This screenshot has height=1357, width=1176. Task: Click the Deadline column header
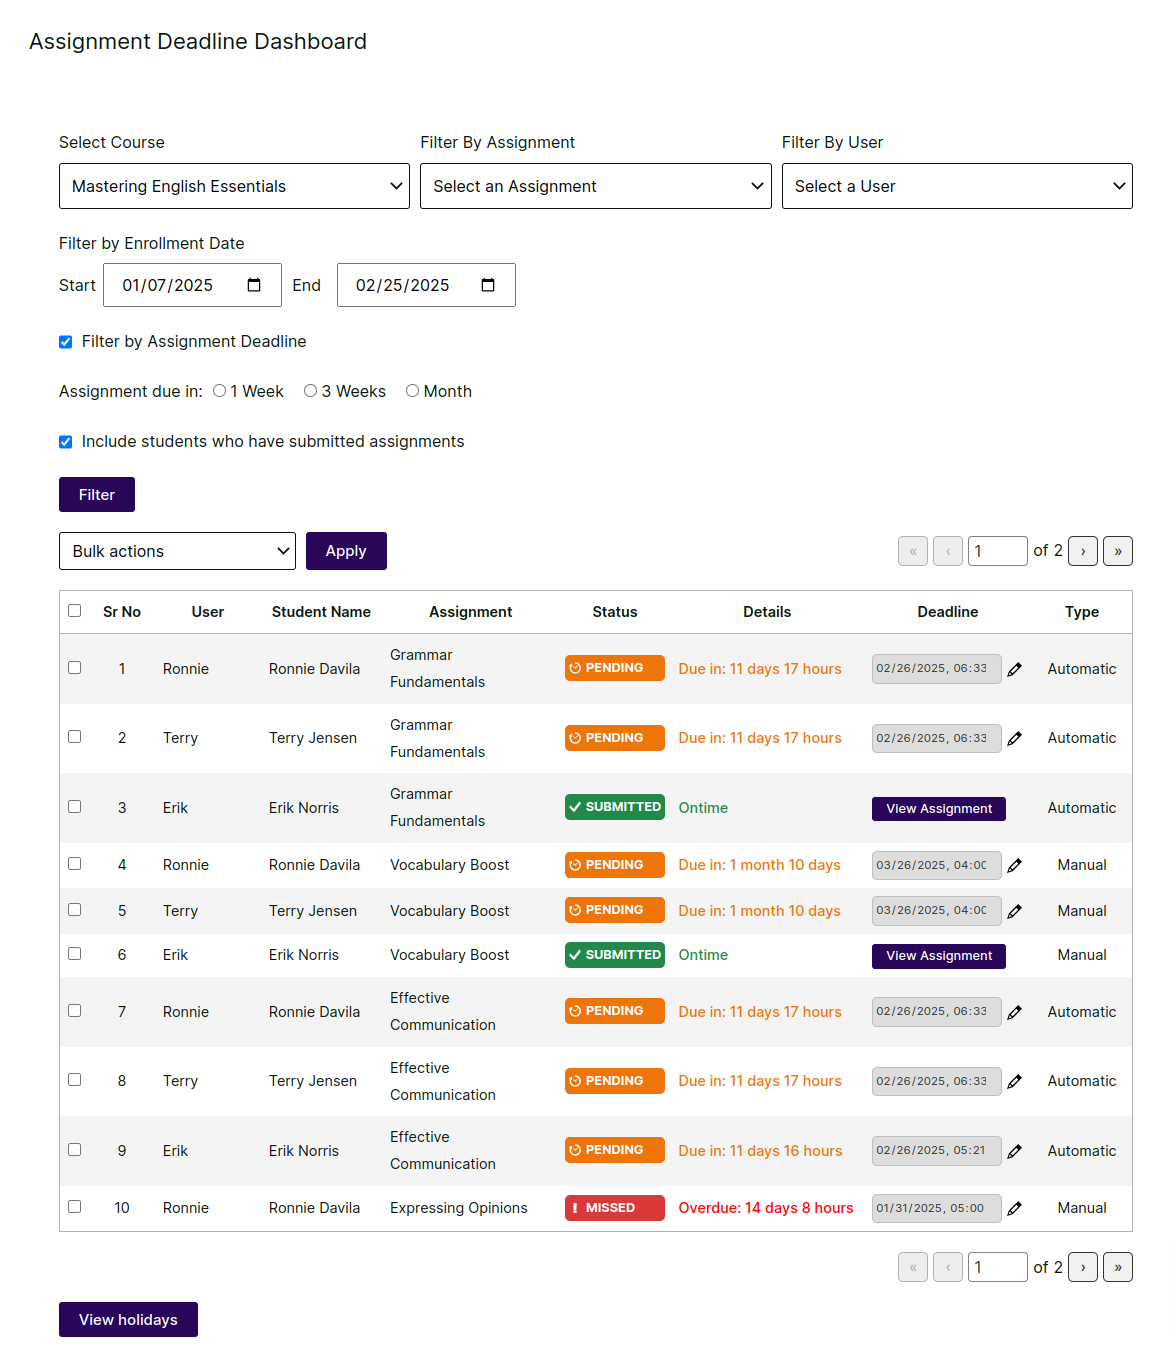coord(947,612)
